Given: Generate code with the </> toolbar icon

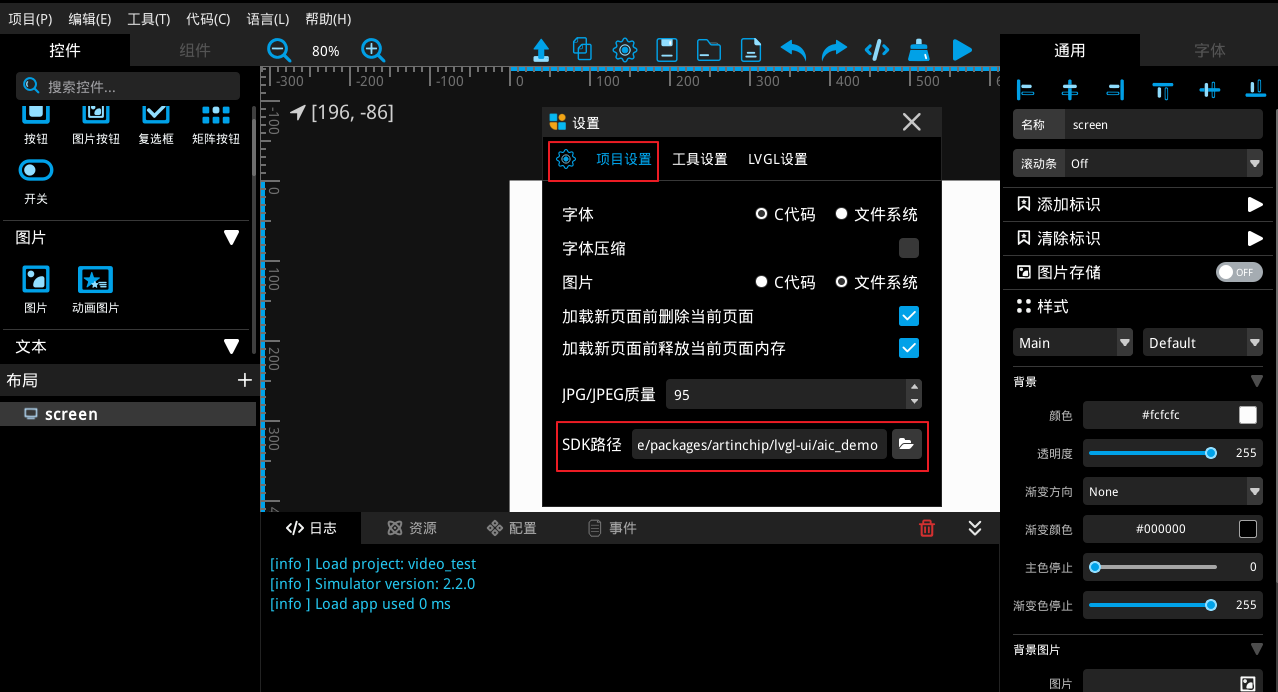Looking at the screenshot, I should [877, 49].
